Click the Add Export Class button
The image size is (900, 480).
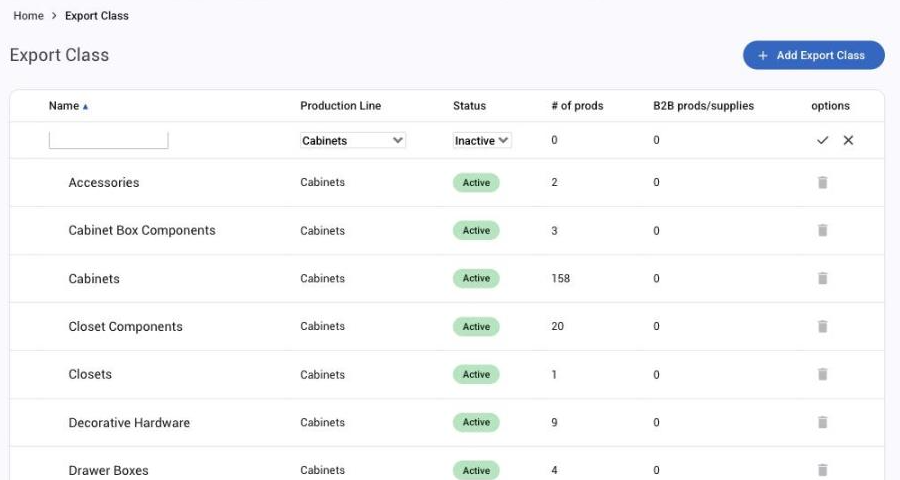coord(813,55)
